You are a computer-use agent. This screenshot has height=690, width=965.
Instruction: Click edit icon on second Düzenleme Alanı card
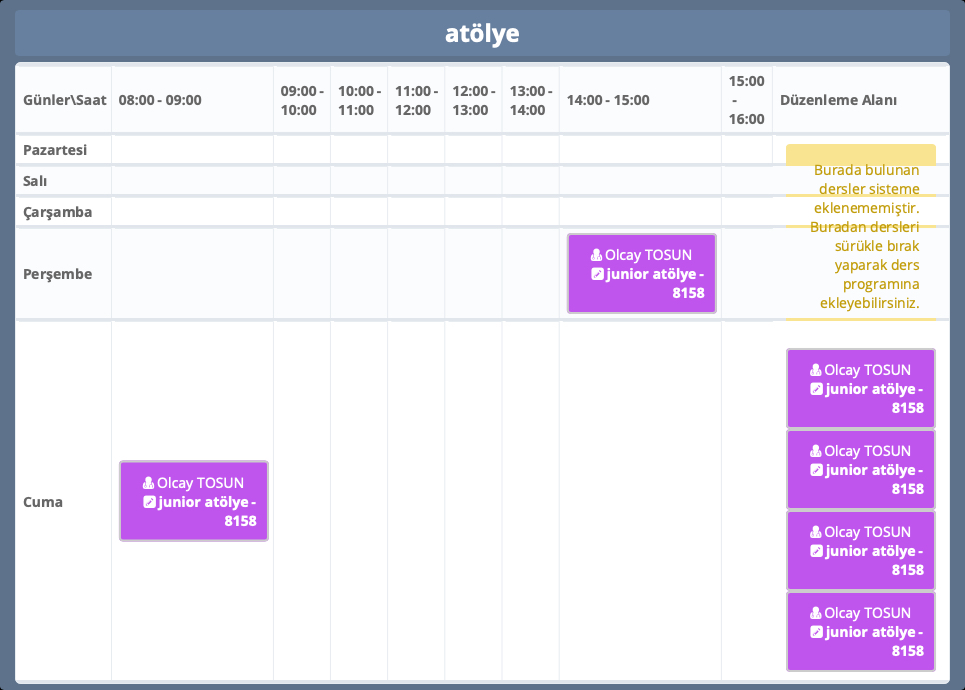816,470
